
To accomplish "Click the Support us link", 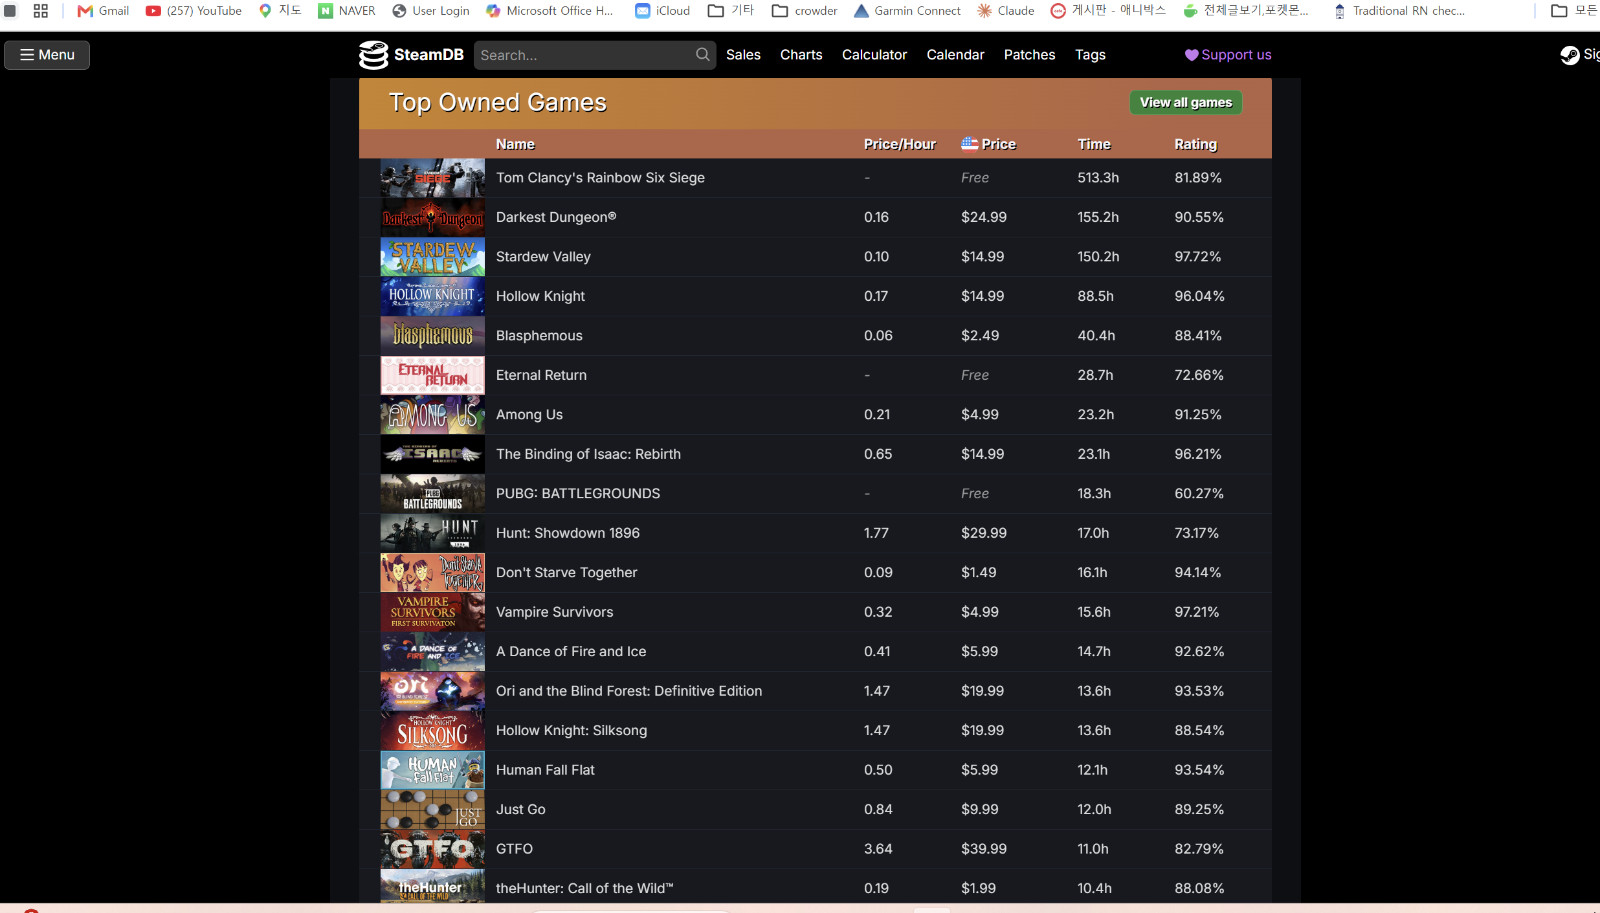I will click(1228, 55).
